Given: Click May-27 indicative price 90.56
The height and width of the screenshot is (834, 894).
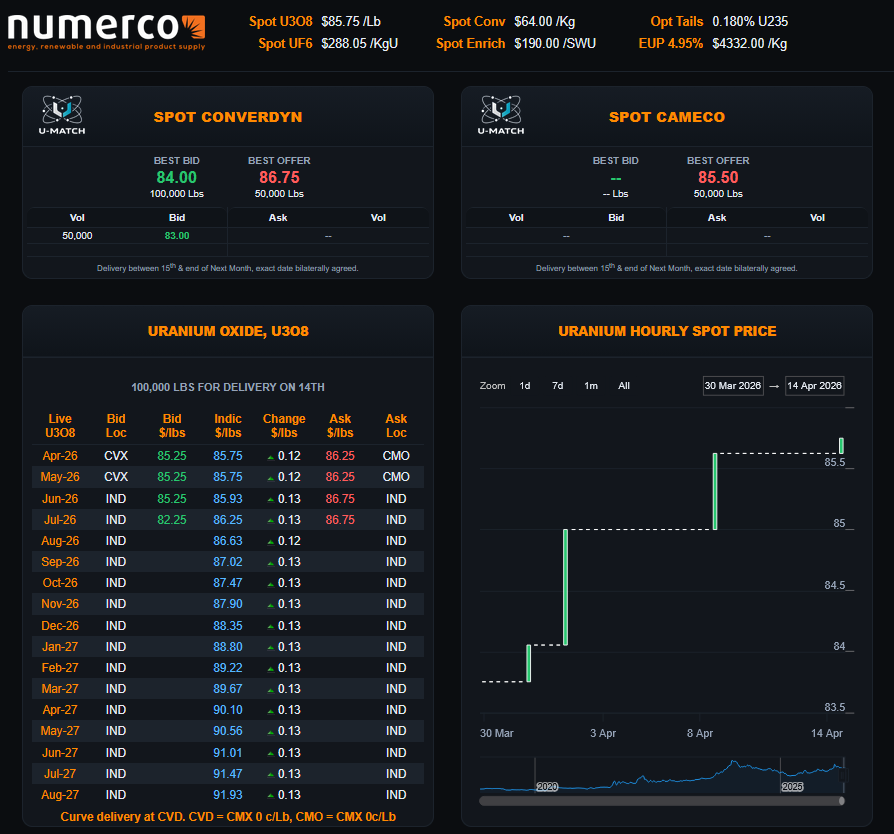Looking at the screenshot, I should (x=227, y=731).
